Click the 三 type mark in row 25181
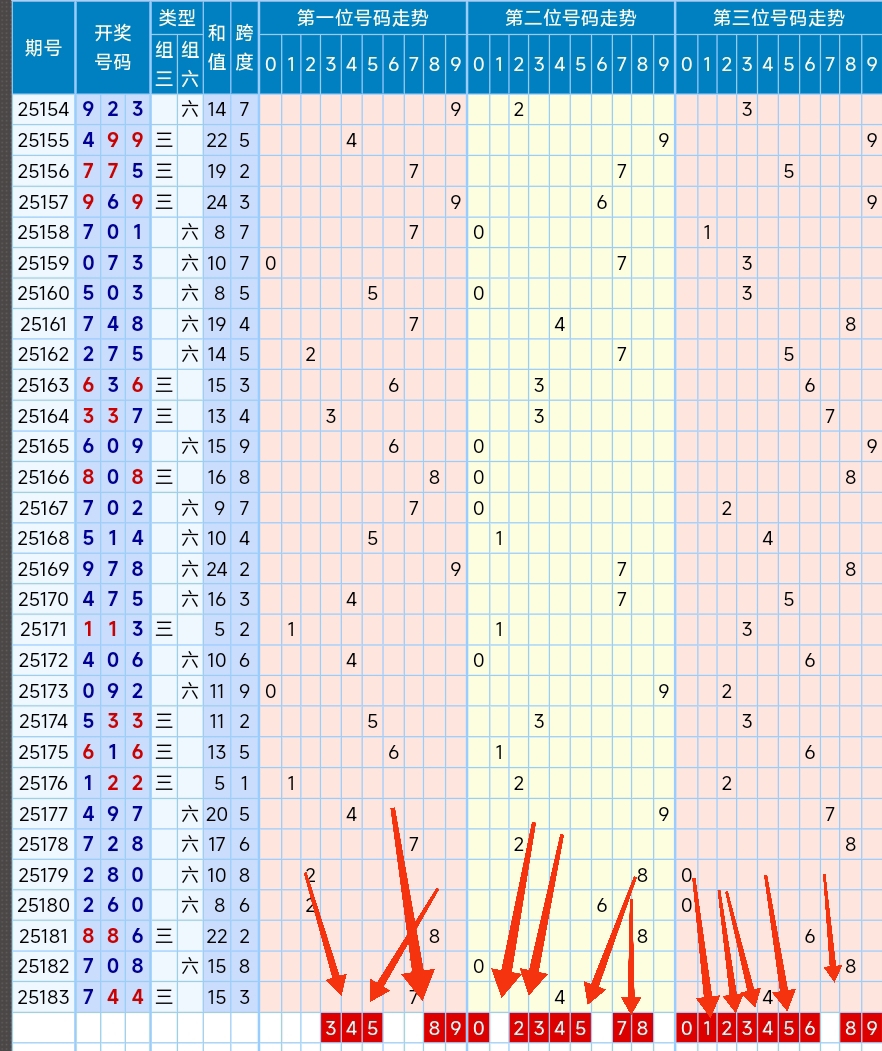The image size is (882, 1051). [x=164, y=936]
